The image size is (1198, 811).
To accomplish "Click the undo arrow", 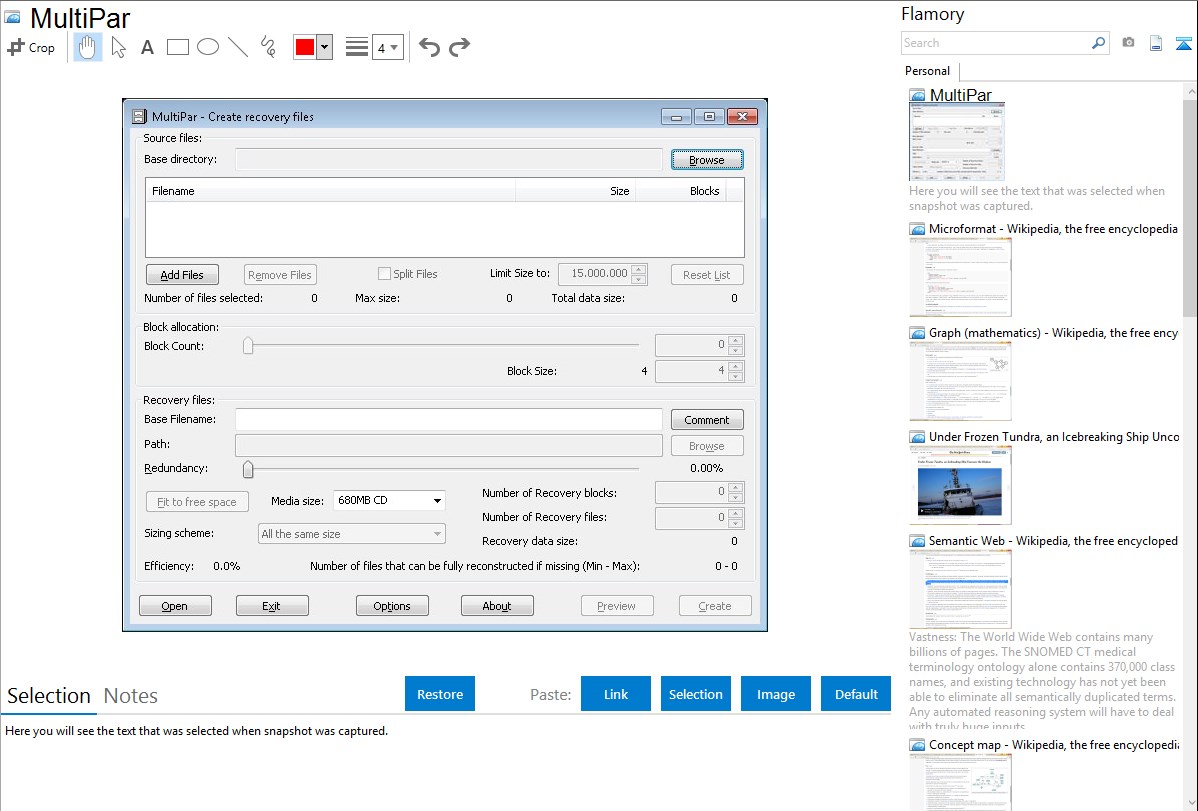I will point(429,47).
